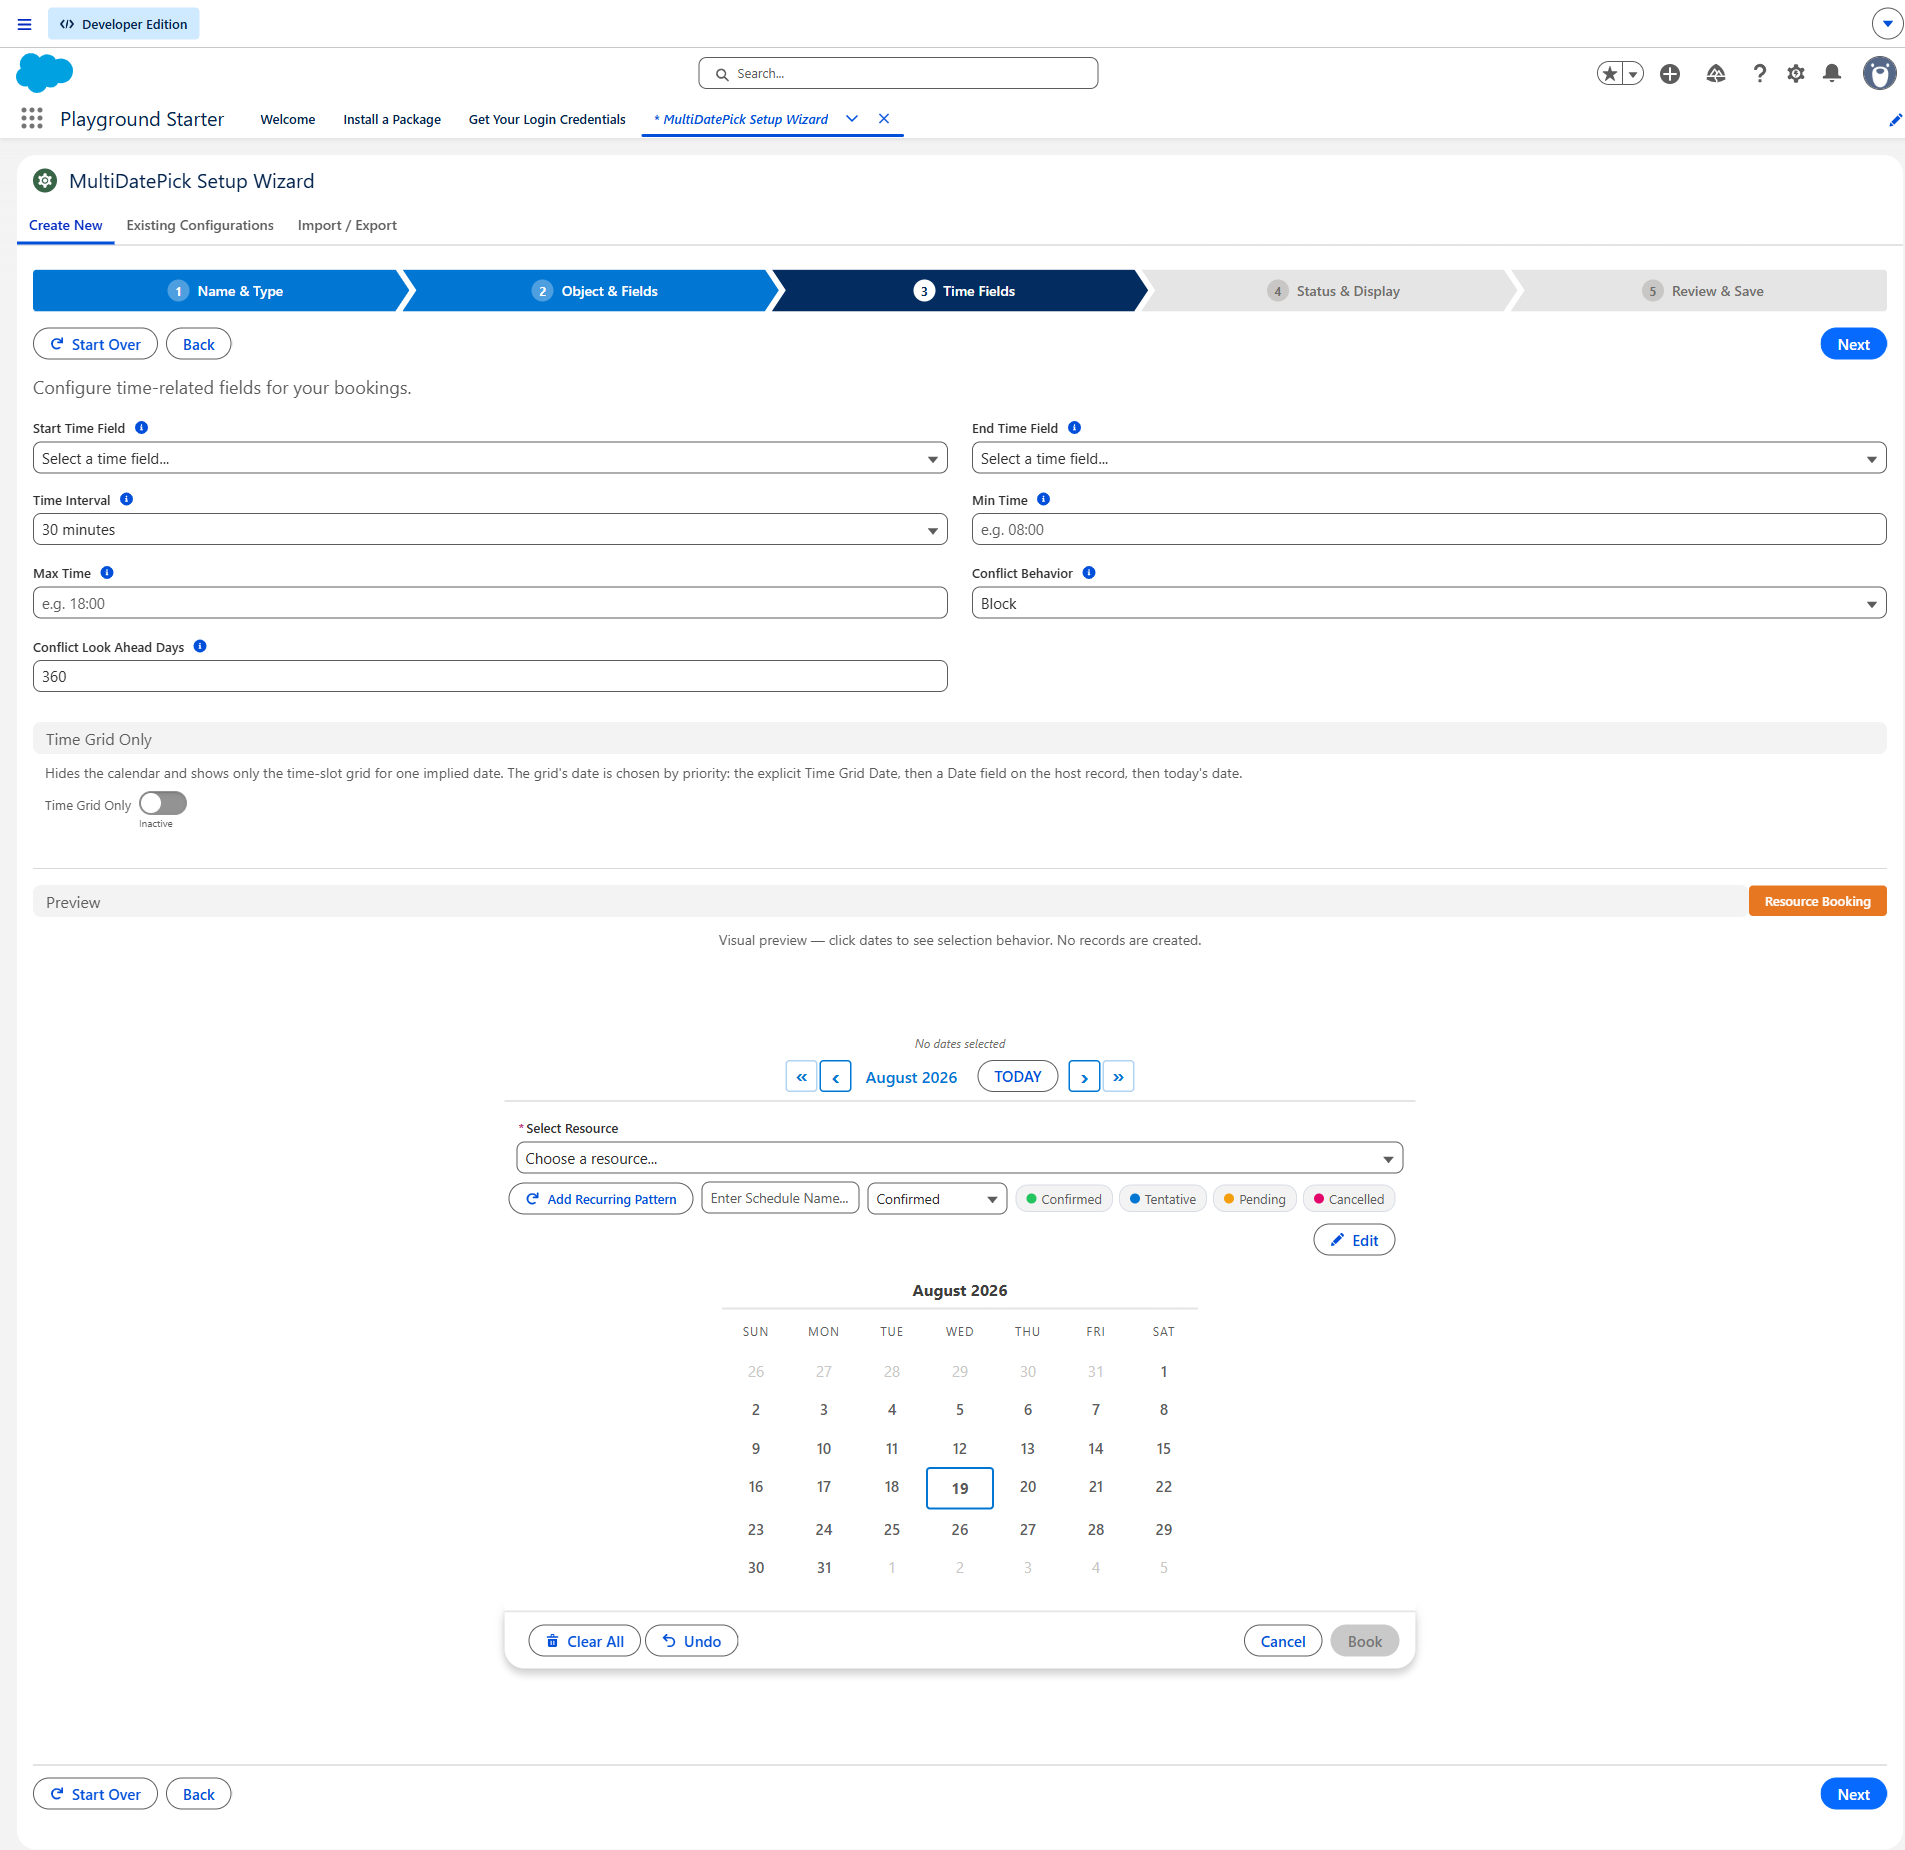Open the Setup gear icon
Screen dimensions: 1905x1850
(1796, 73)
